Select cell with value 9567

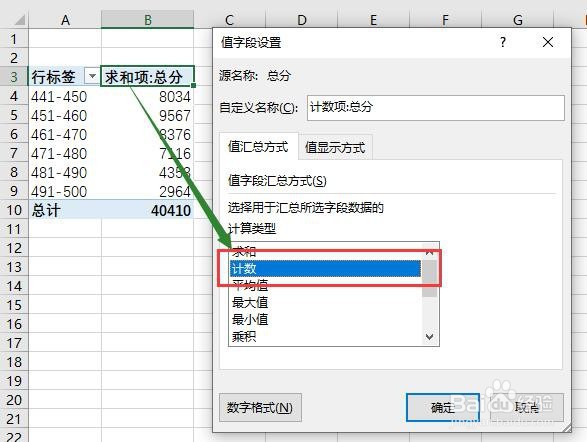click(x=147, y=115)
